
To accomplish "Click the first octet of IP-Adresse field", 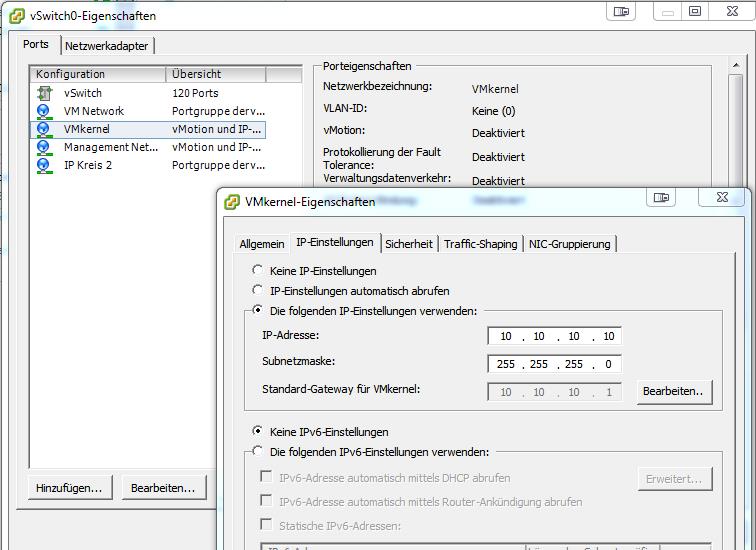I will [x=506, y=336].
